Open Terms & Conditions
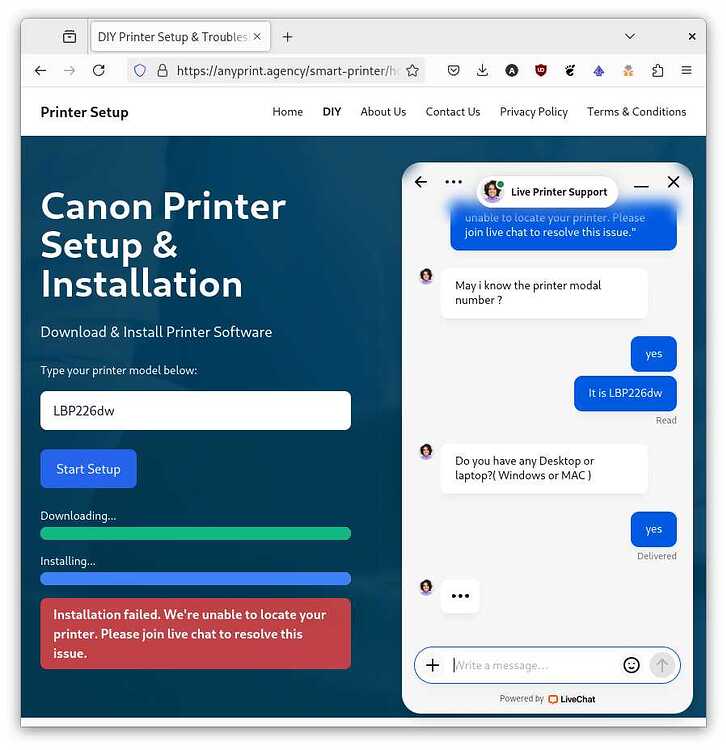This screenshot has height=750, width=726. 637,112
